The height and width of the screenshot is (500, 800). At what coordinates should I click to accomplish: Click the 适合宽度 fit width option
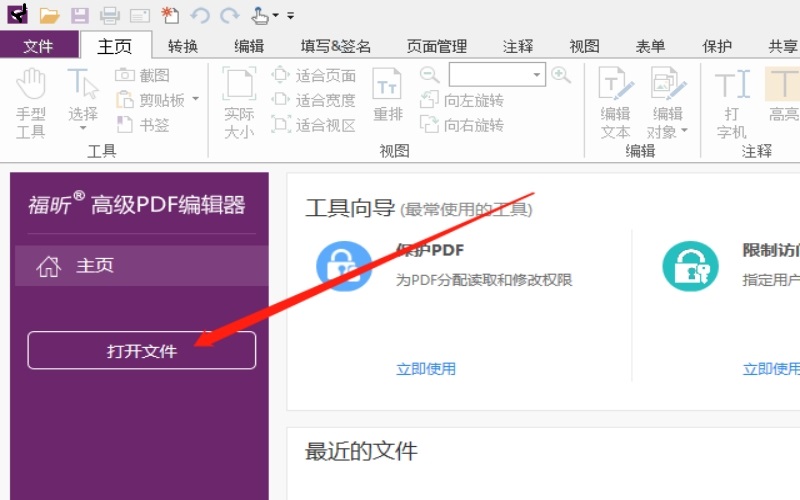[314, 100]
